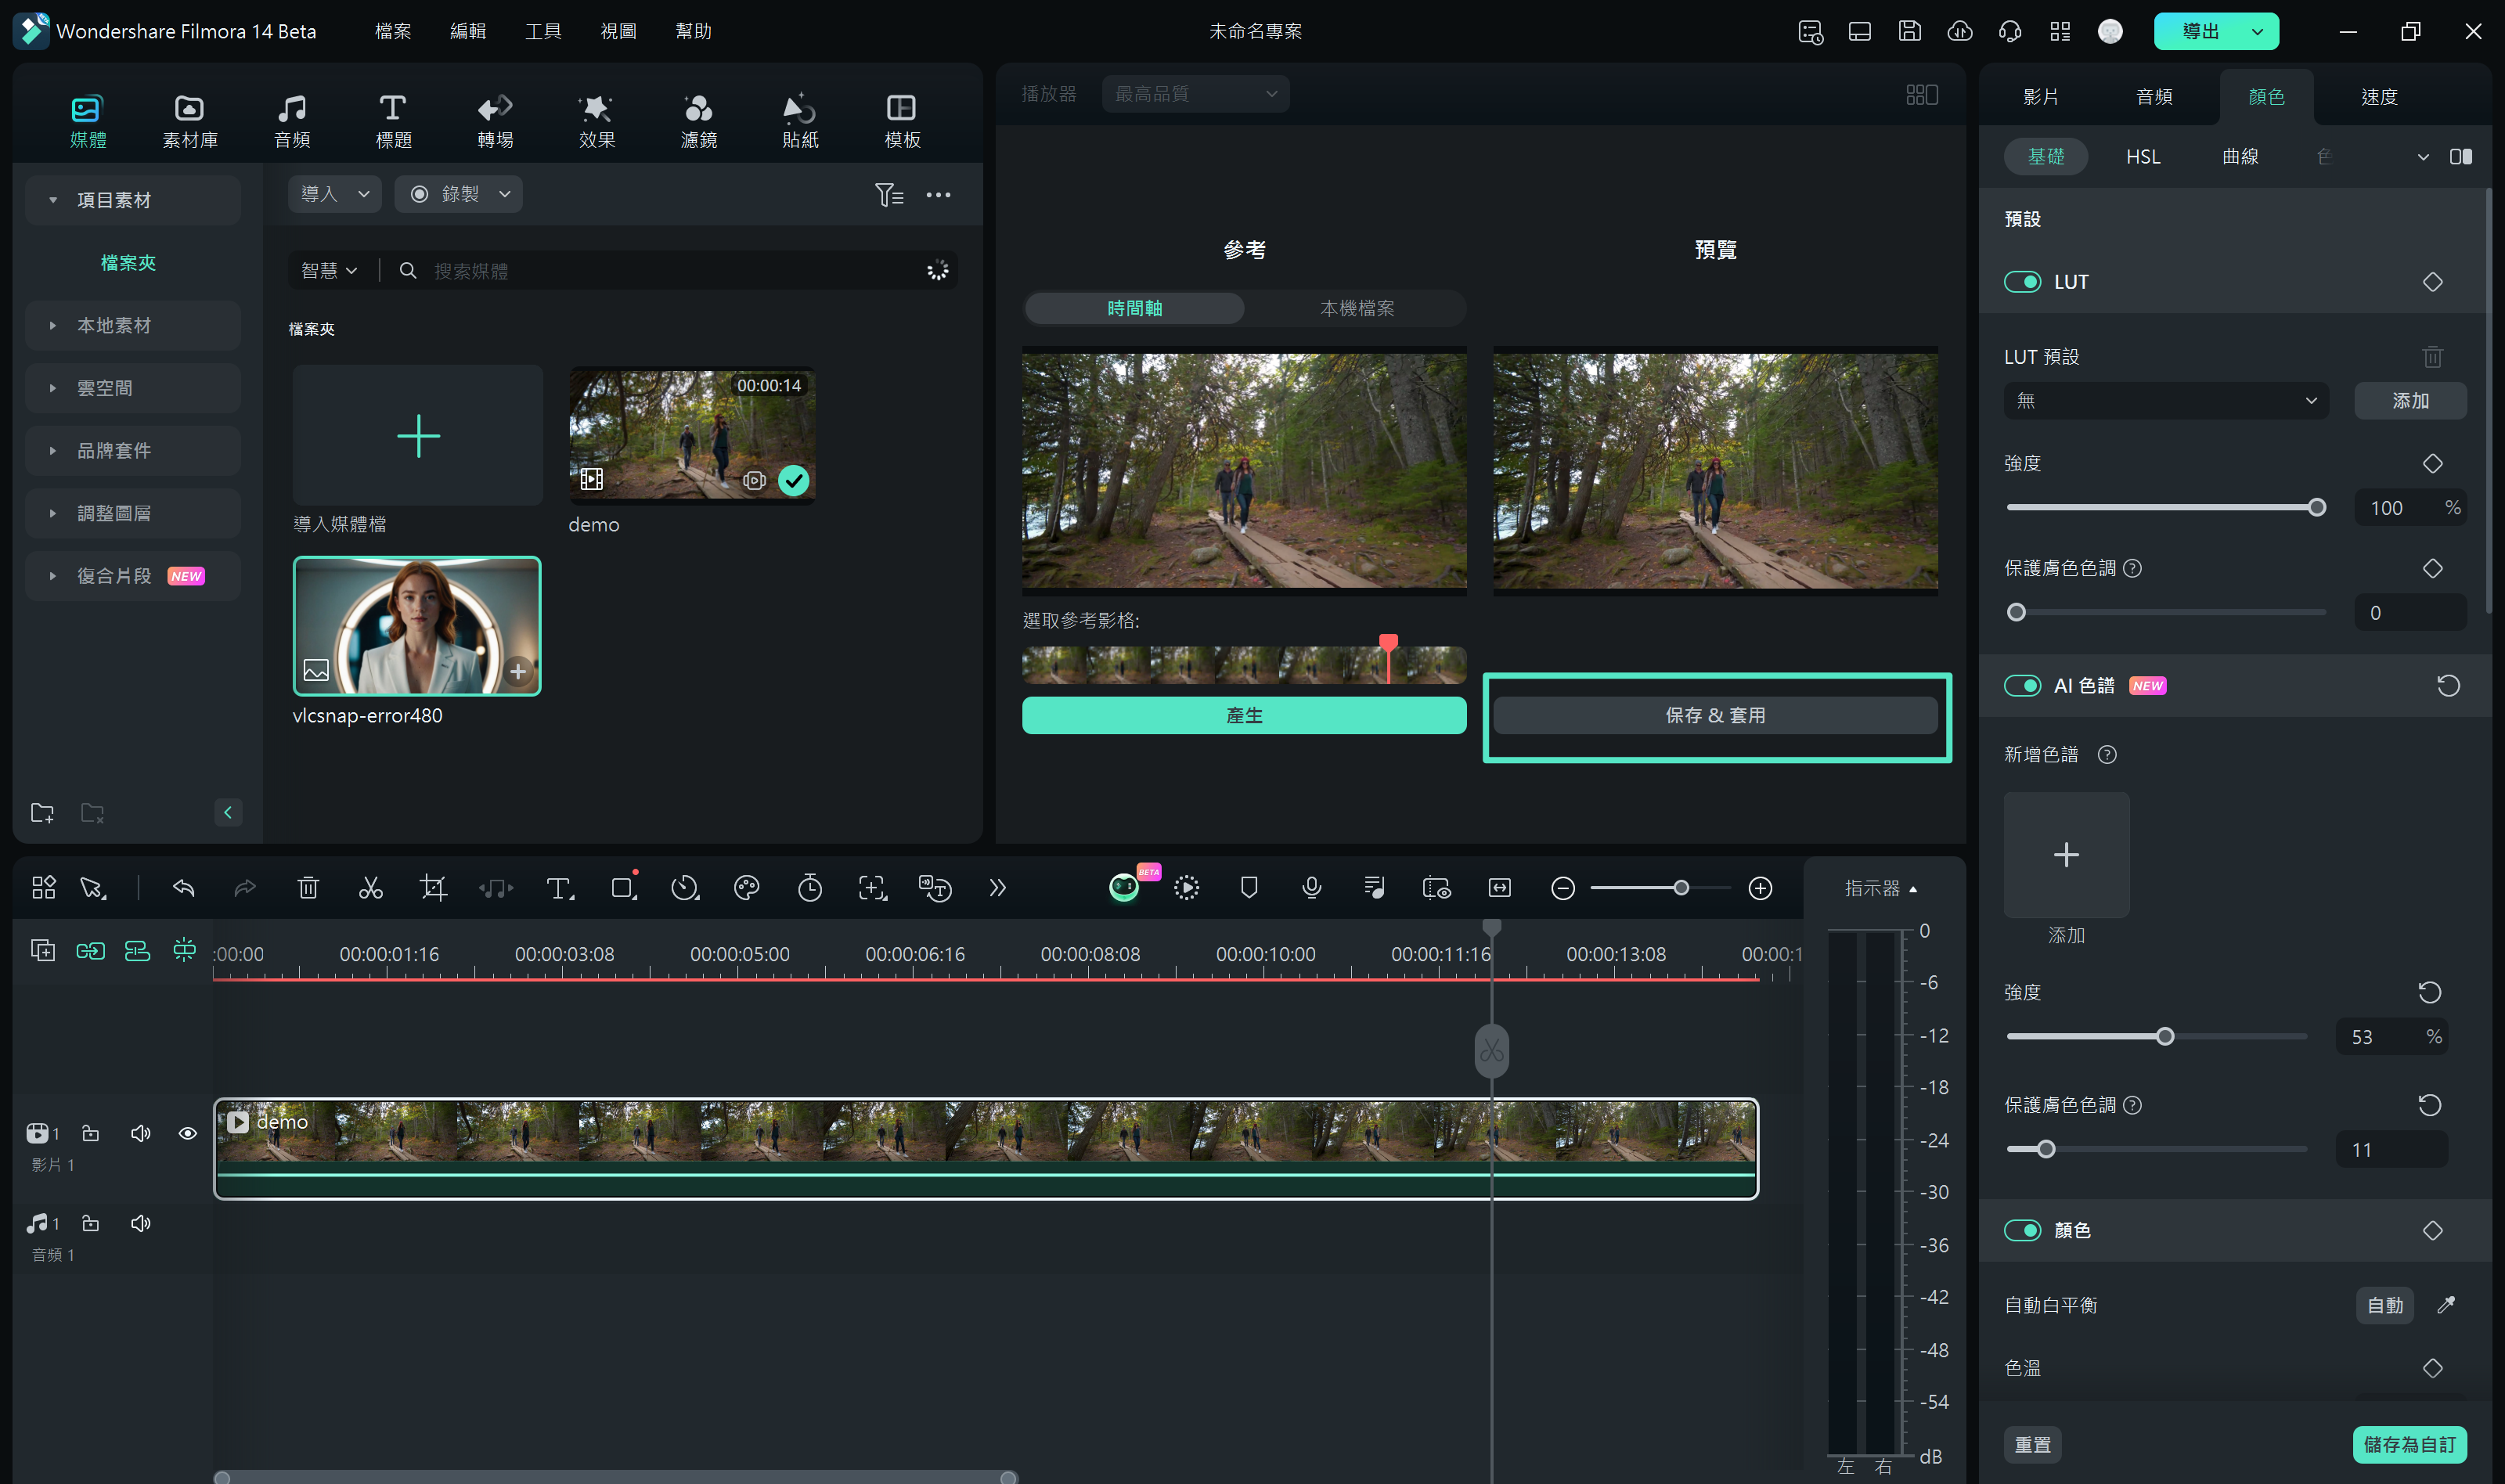Click the 產生 generate button
Image resolution: width=2505 pixels, height=1484 pixels.
(1244, 715)
